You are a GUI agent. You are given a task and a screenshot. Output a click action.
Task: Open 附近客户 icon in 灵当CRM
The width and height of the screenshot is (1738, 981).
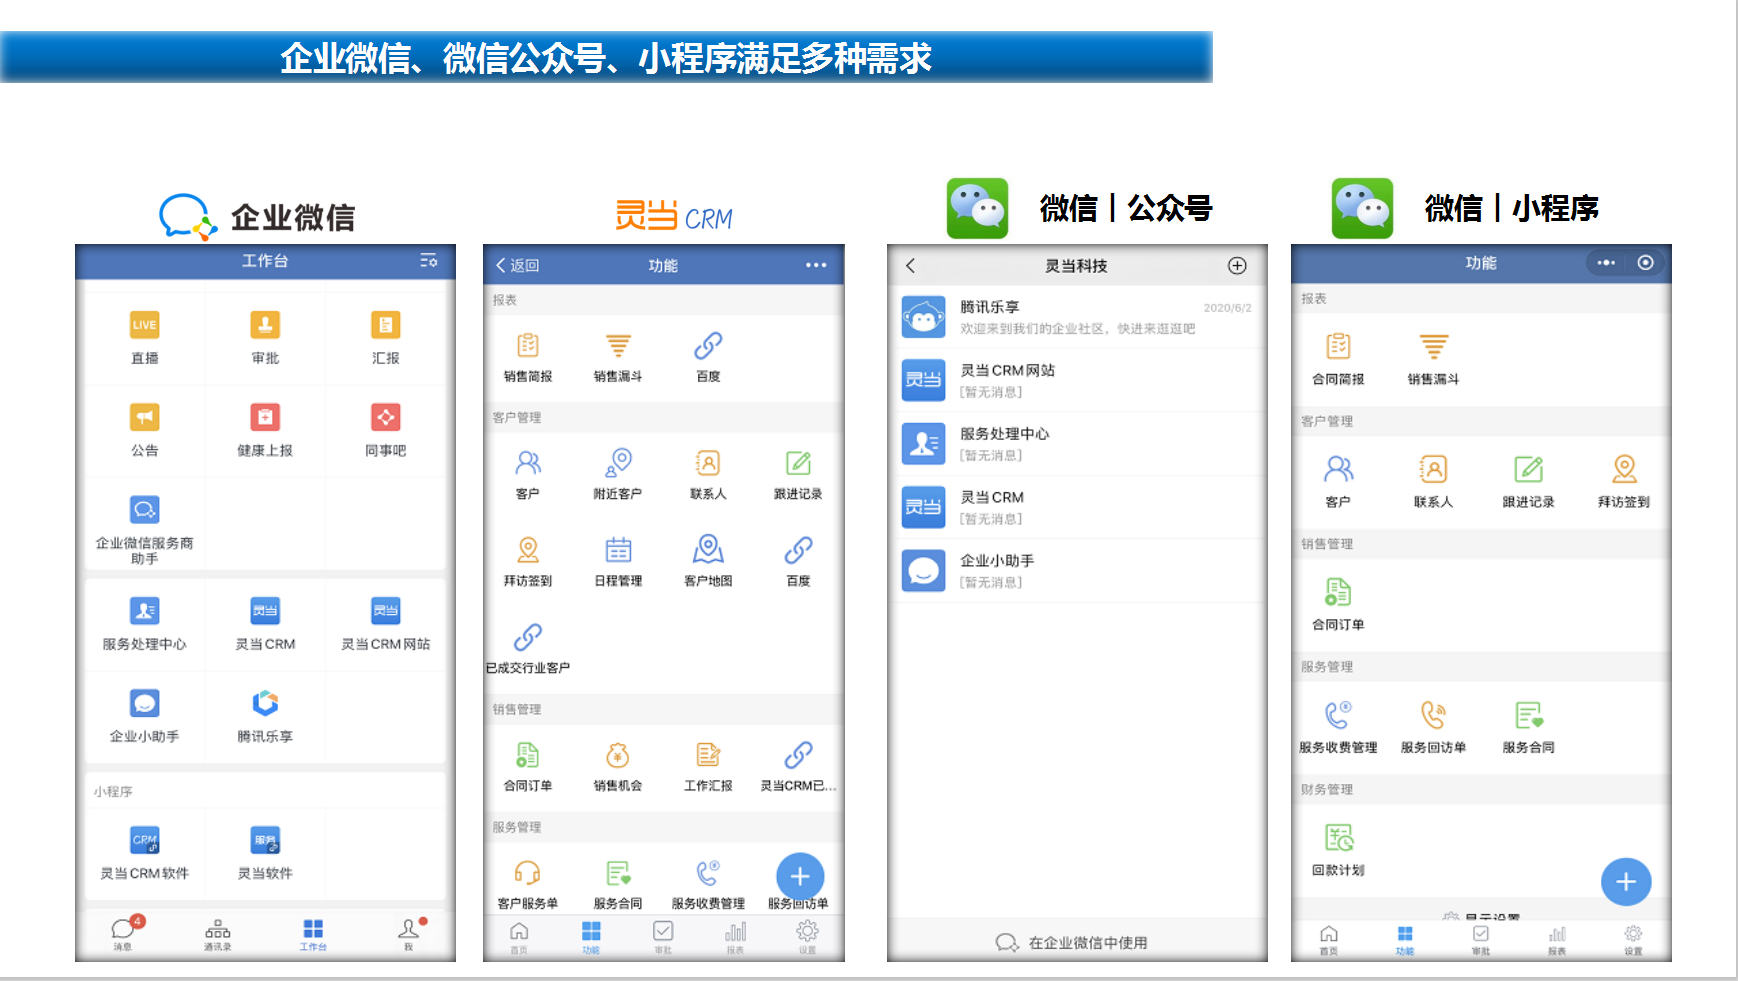(618, 463)
